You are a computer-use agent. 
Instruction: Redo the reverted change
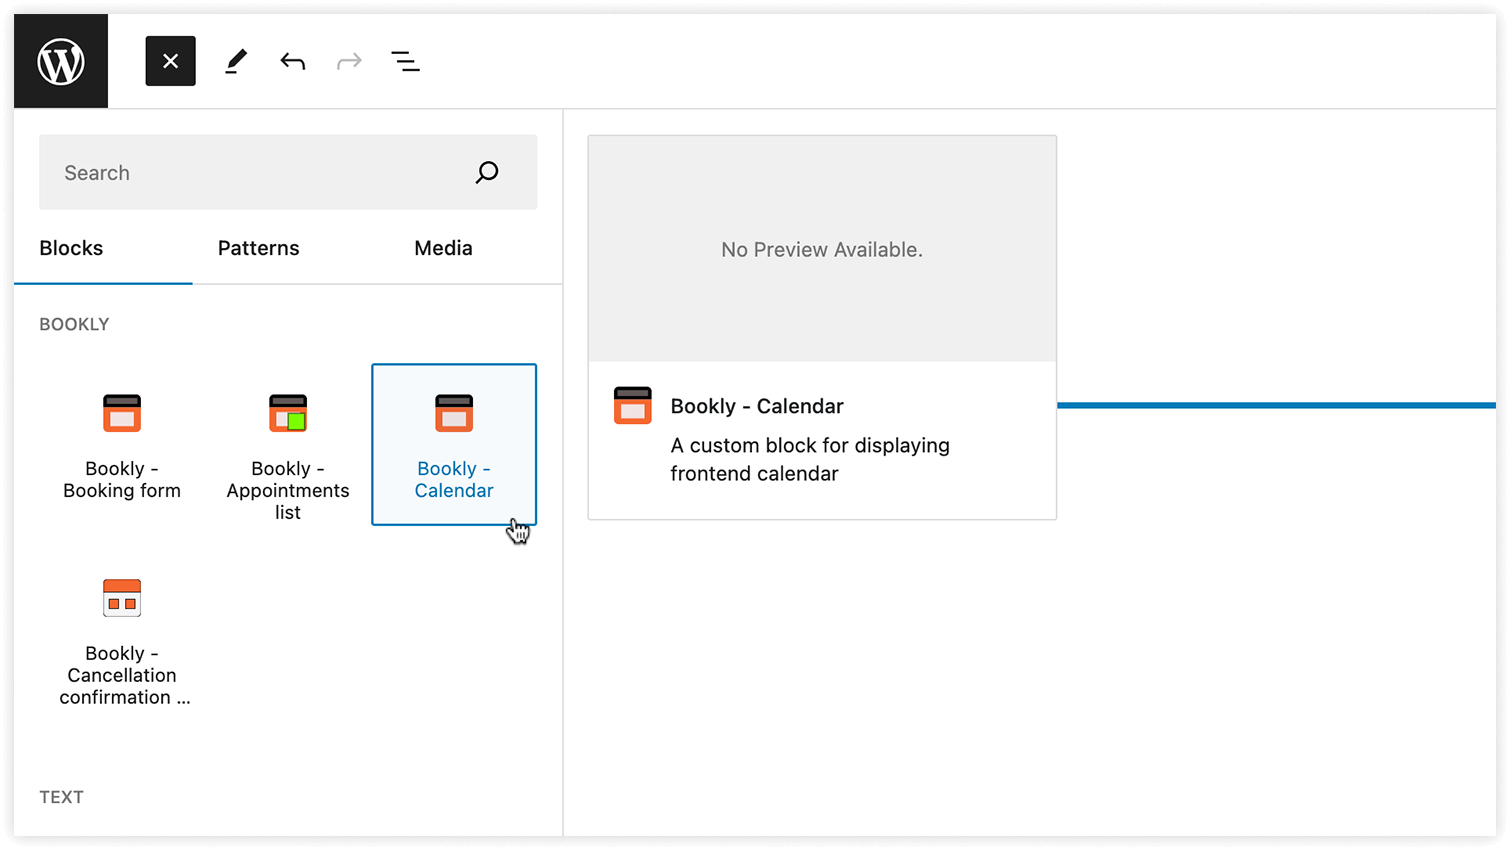[349, 61]
